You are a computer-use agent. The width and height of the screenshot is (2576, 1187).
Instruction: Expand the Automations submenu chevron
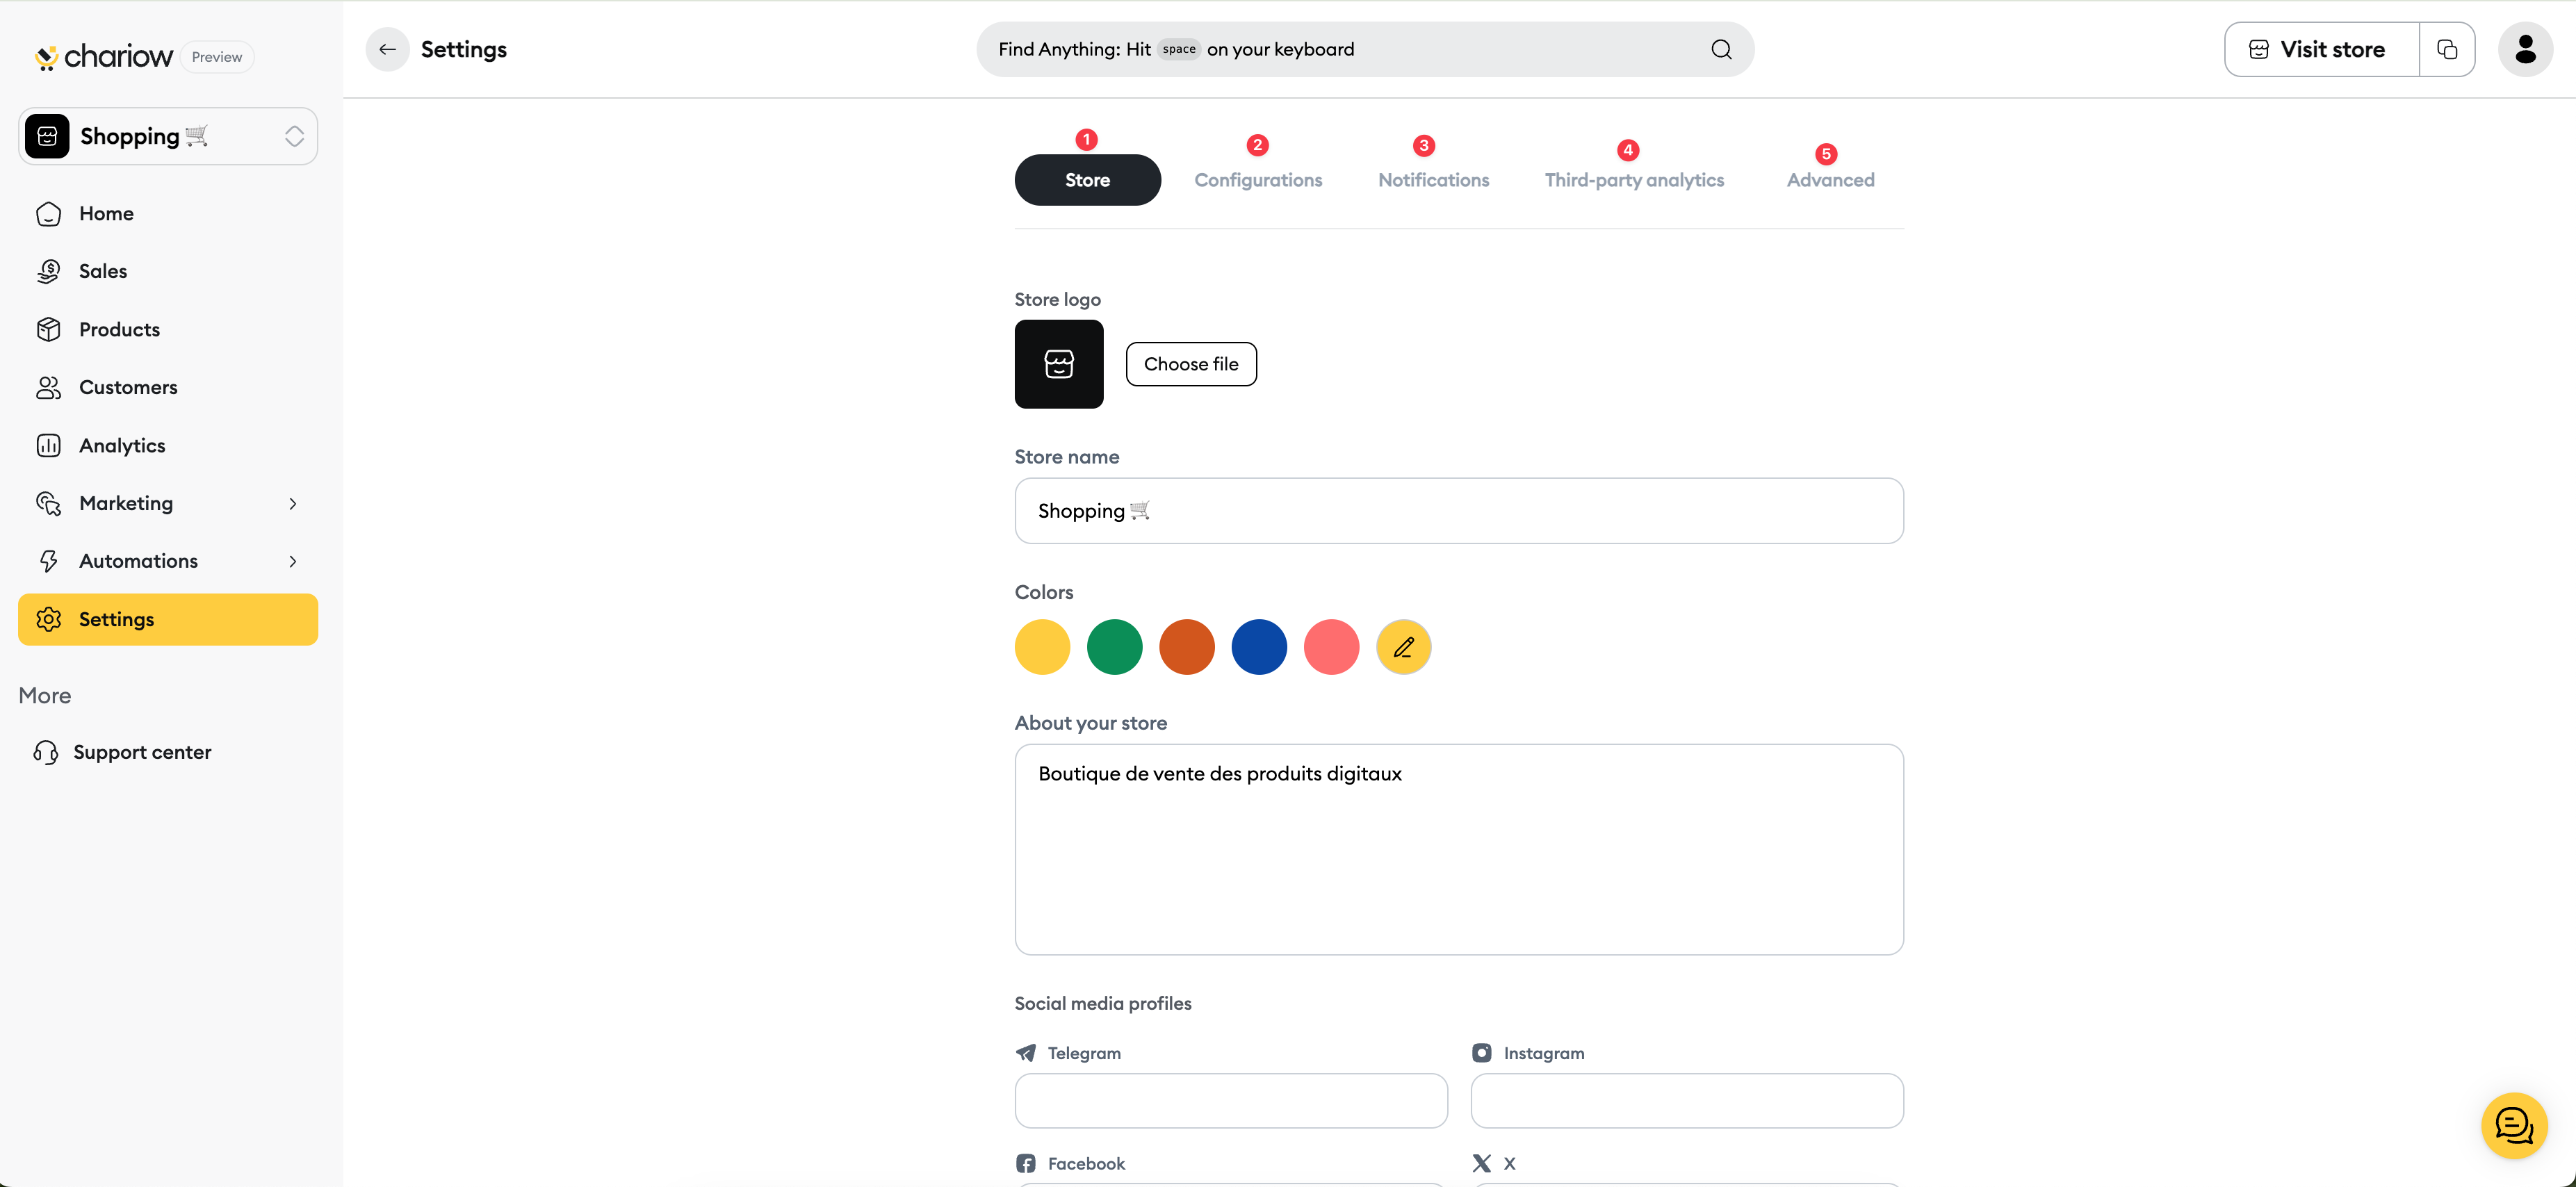293,562
